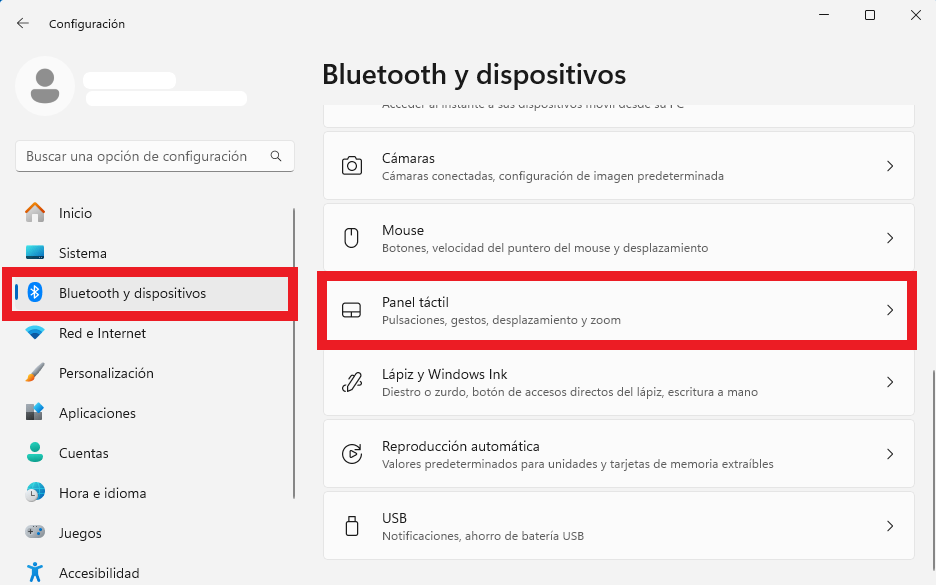The image size is (936, 585).
Task: Click the main content scrollbar
Action: (x=933, y=469)
